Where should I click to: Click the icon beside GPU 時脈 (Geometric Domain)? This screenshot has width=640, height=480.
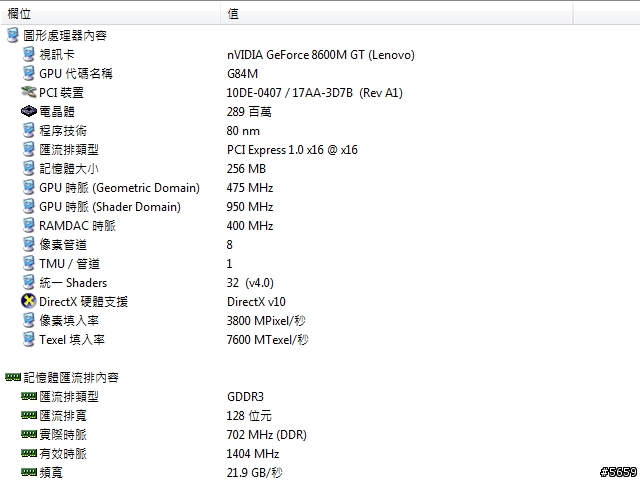tap(29, 187)
